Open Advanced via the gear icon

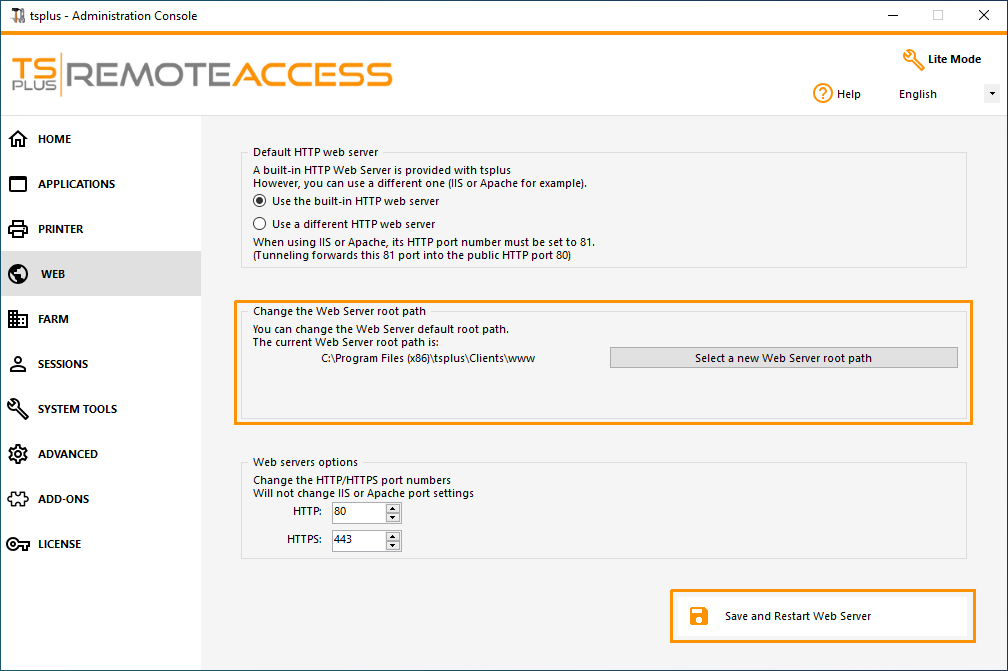(x=18, y=454)
